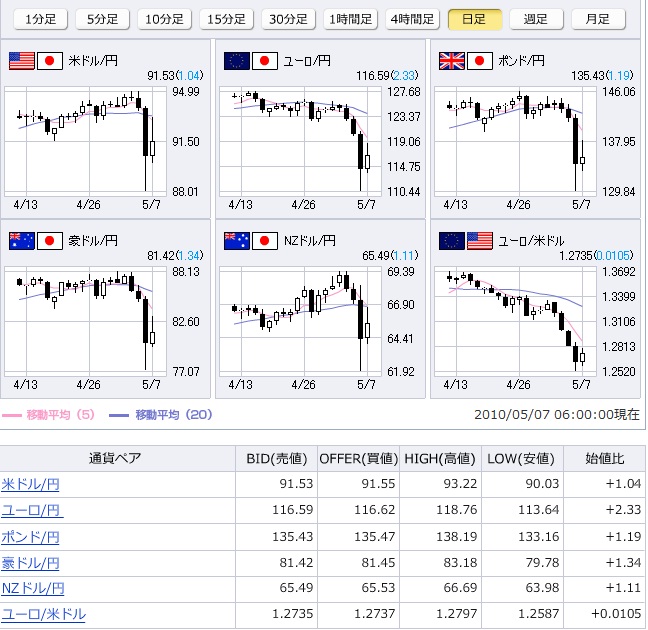This screenshot has height=630, width=648.
Task: Click the EU flag icon in ユーロ/円 chart
Action: pos(237,62)
